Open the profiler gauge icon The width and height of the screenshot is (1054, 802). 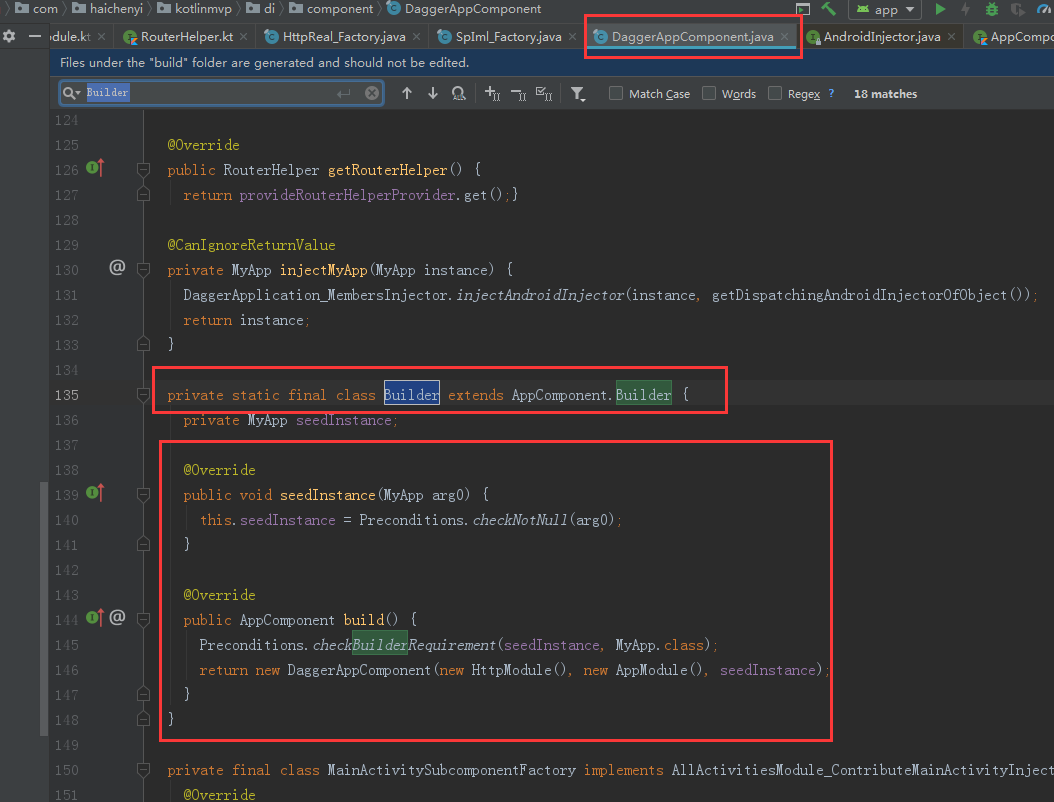[x=1044, y=9]
